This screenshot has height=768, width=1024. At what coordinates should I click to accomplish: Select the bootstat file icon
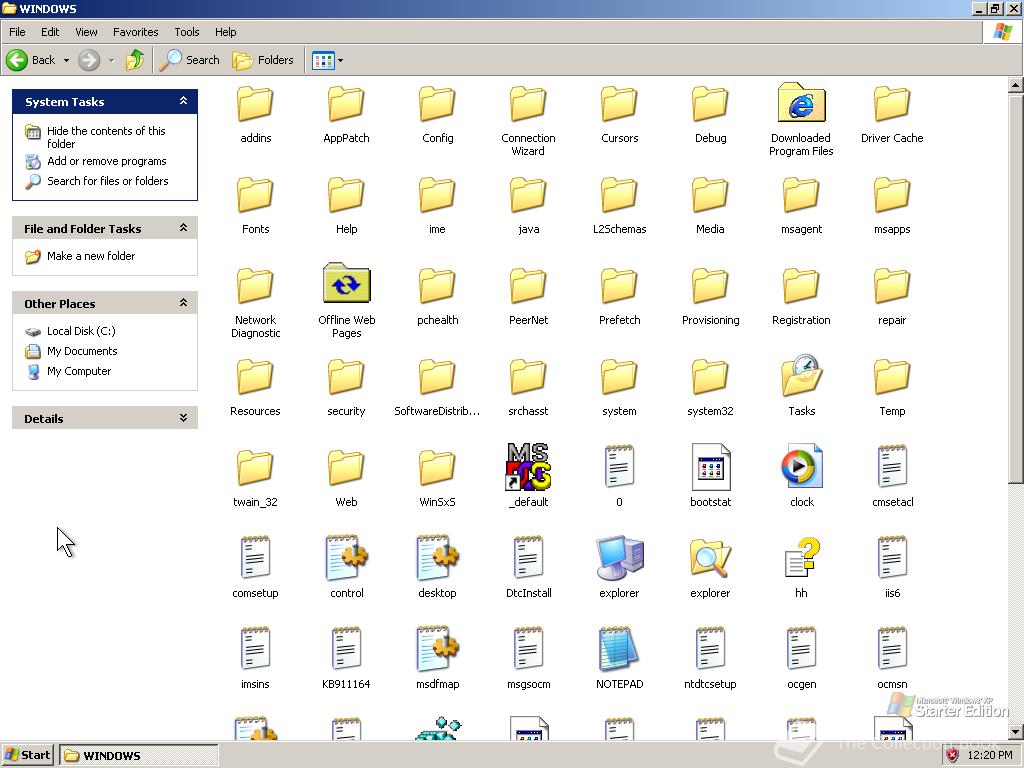[x=711, y=467]
